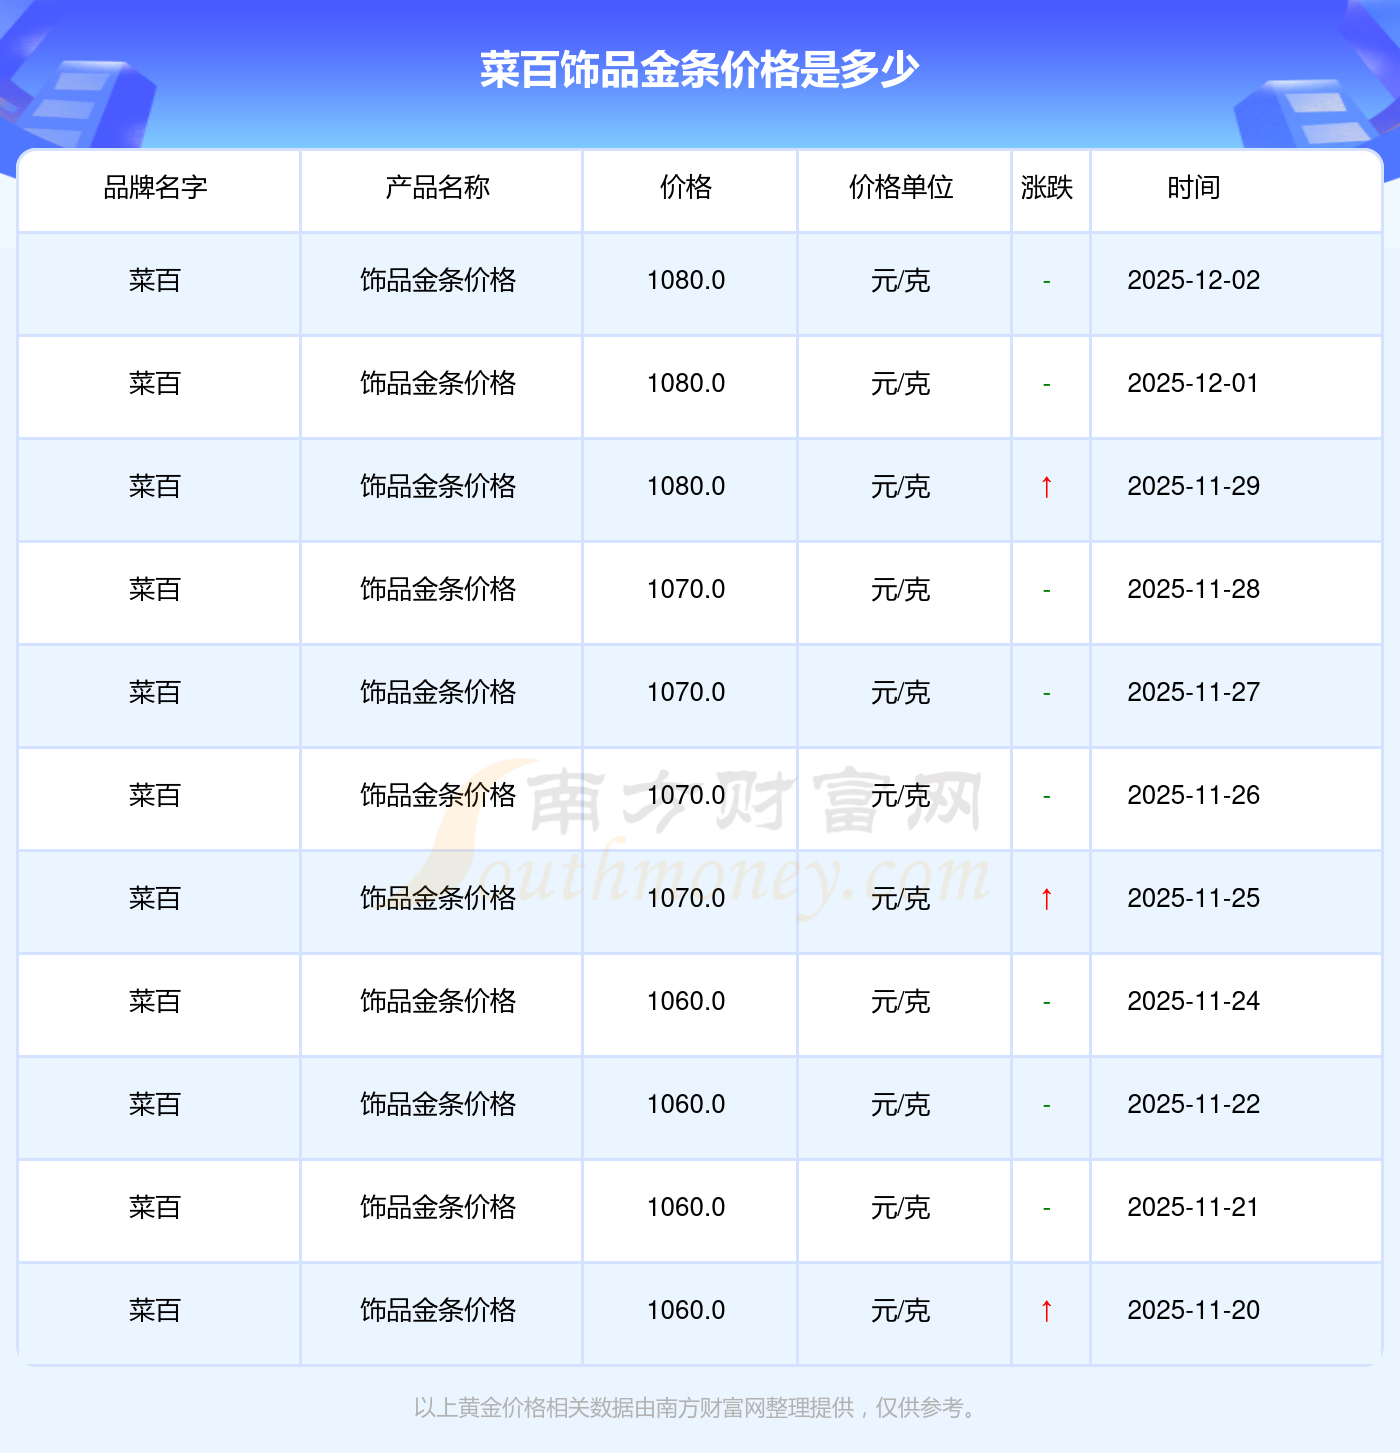This screenshot has width=1400, height=1453.
Task: Select price 1060.0 in the 2025-11-21 row
Action: coord(686,1208)
